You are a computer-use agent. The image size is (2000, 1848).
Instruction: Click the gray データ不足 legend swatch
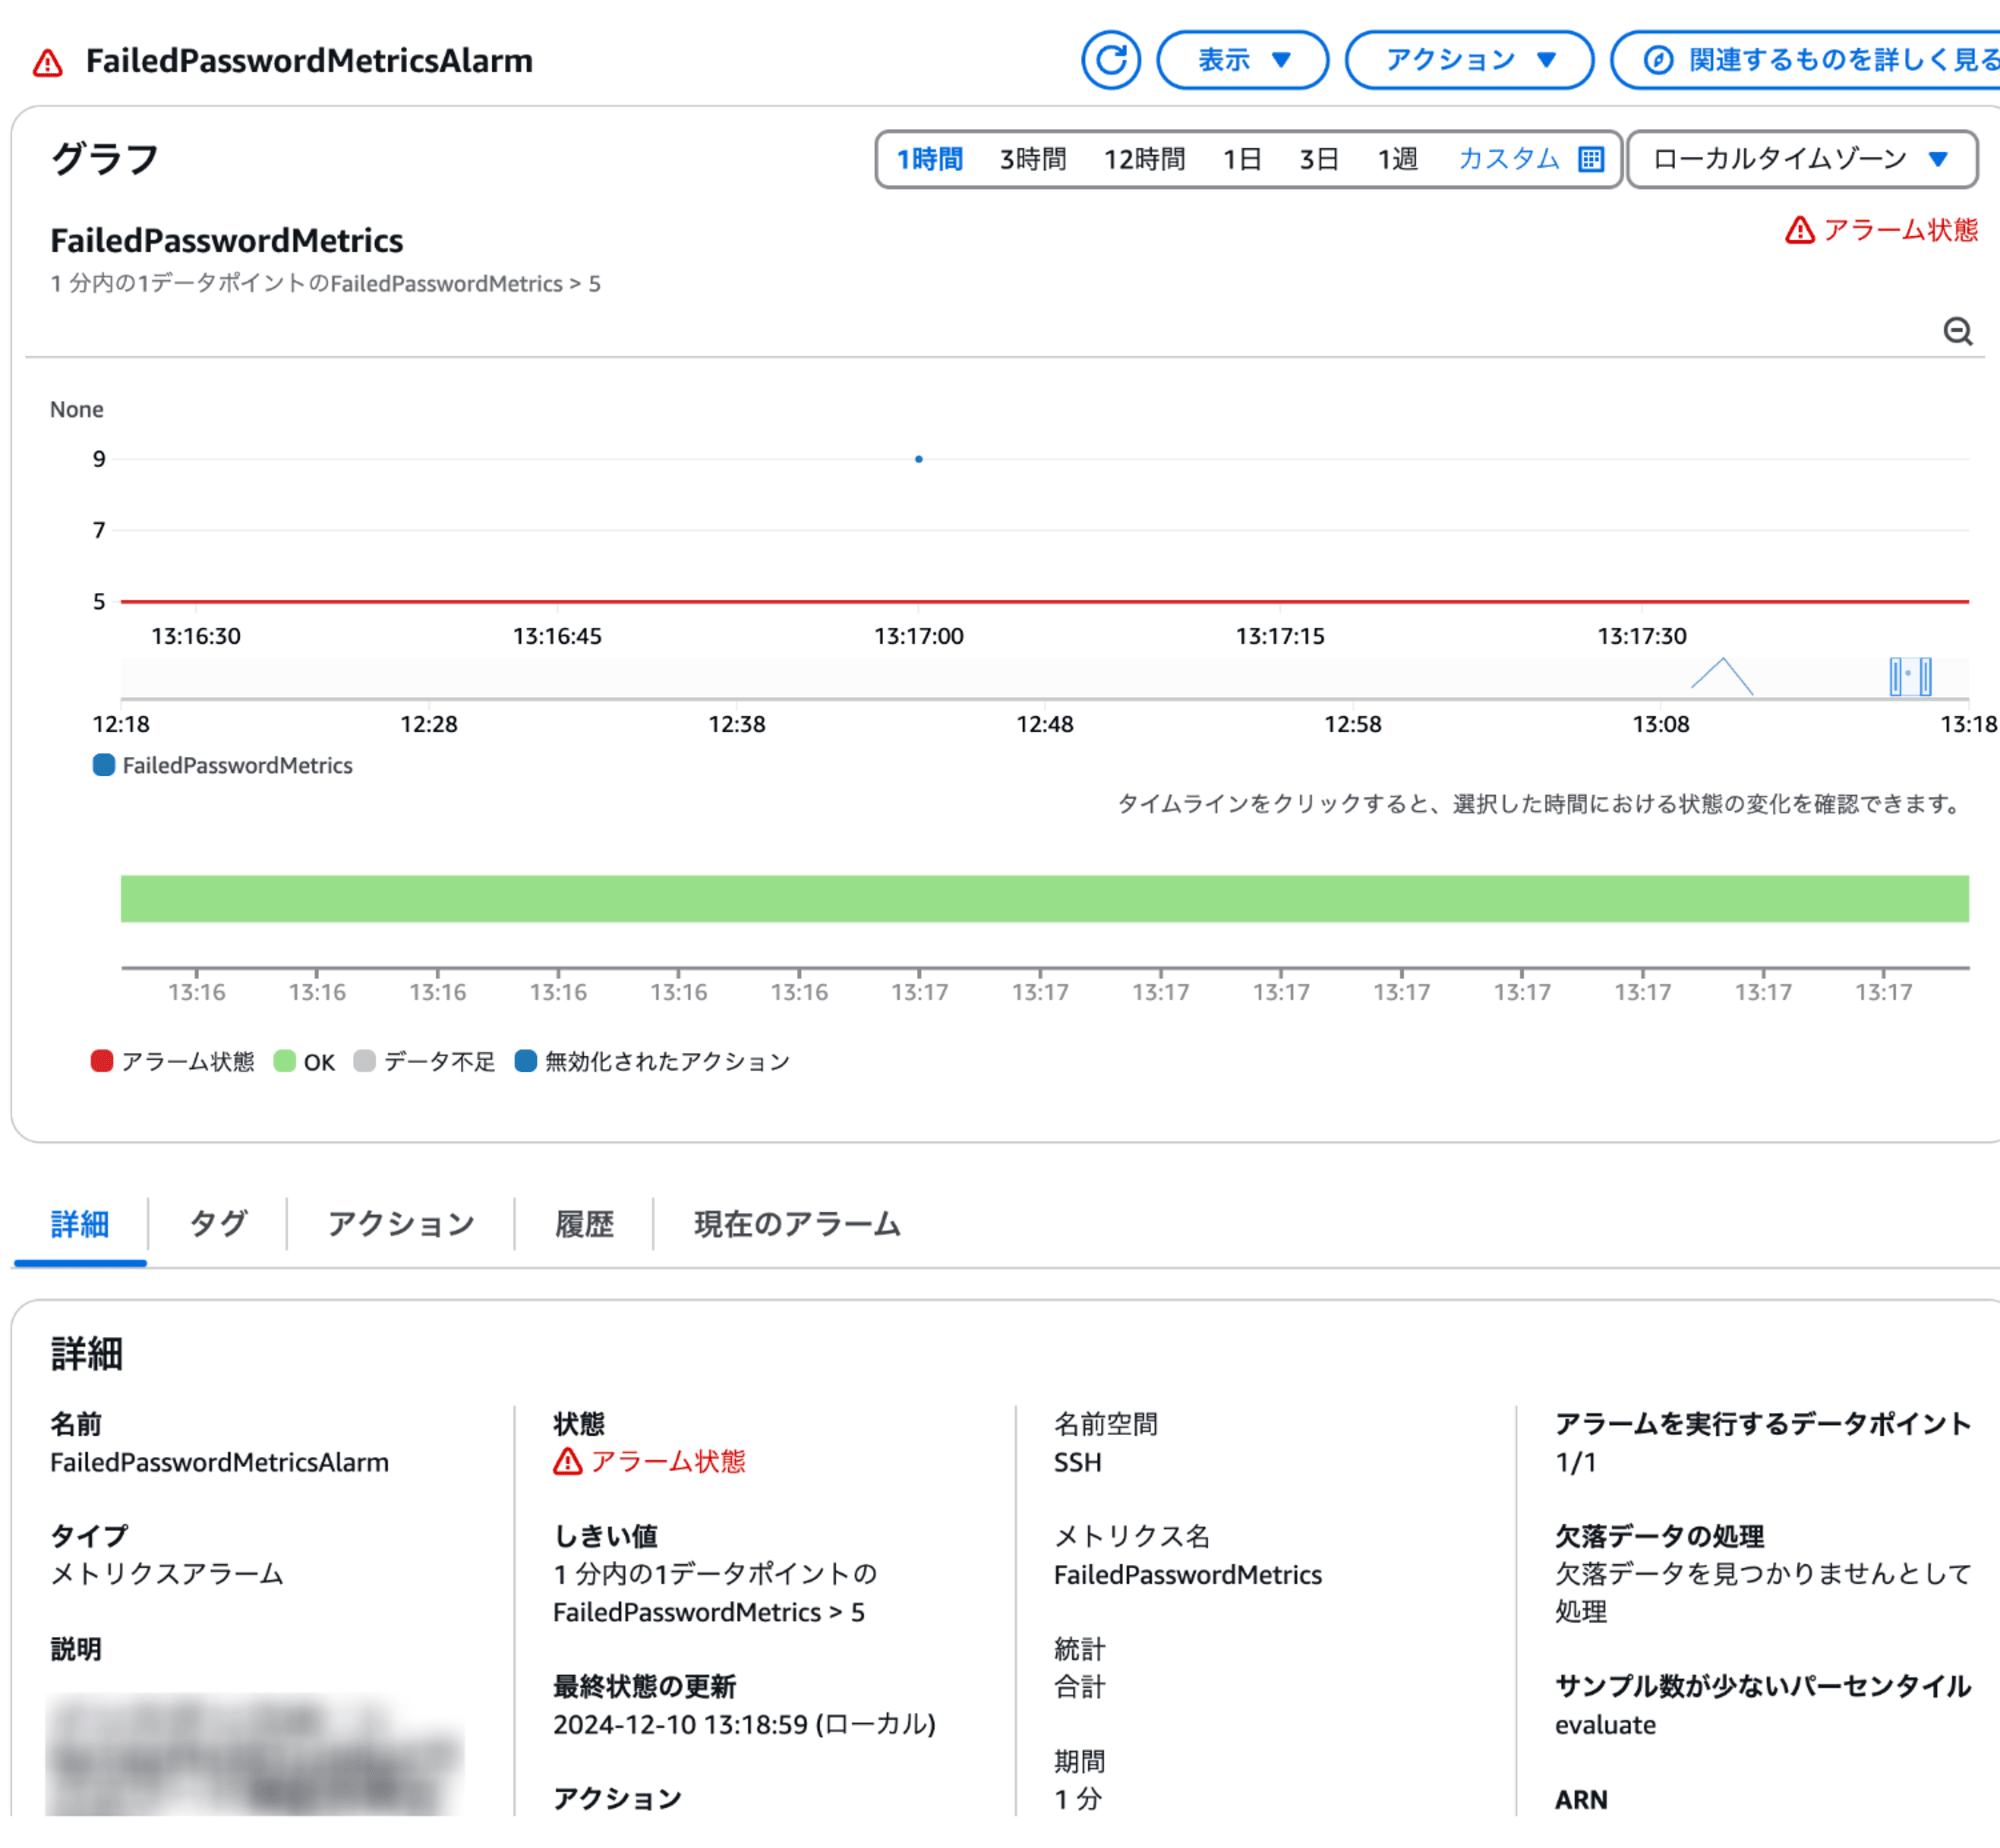pyautogui.click(x=365, y=1061)
